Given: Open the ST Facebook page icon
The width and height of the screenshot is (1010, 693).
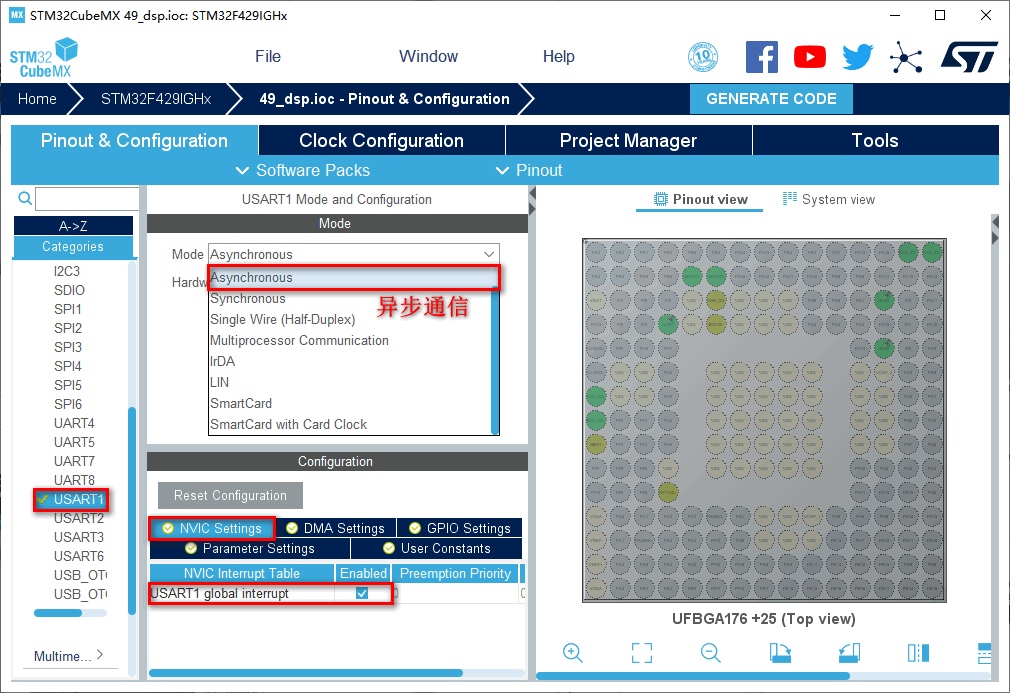Looking at the screenshot, I should click(x=762, y=57).
